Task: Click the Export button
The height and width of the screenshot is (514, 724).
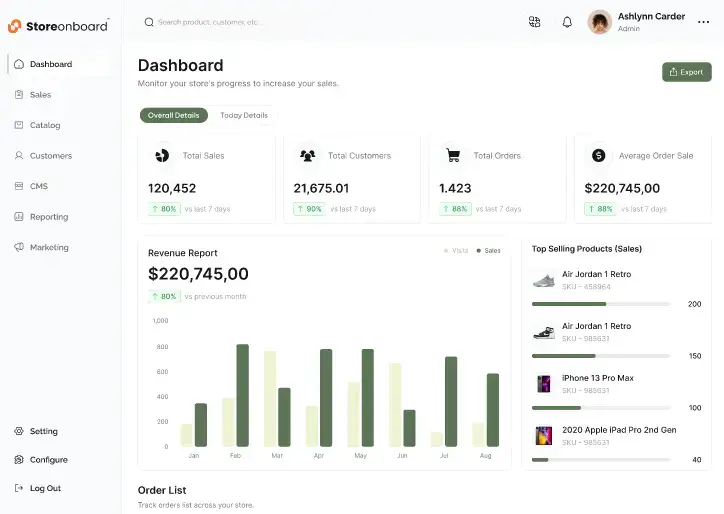Action: 686,72
